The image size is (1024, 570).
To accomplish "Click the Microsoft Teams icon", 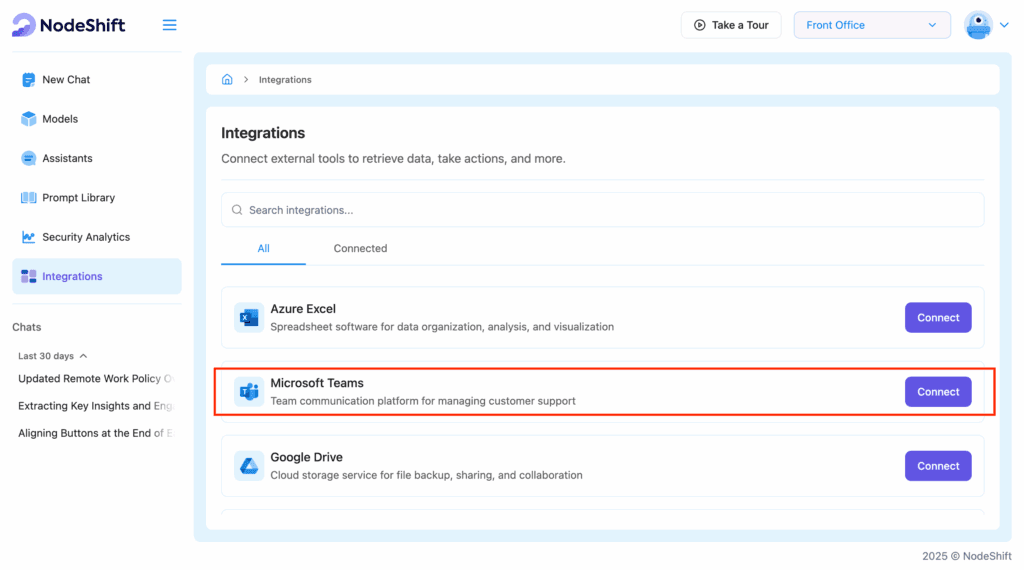I will tap(247, 392).
